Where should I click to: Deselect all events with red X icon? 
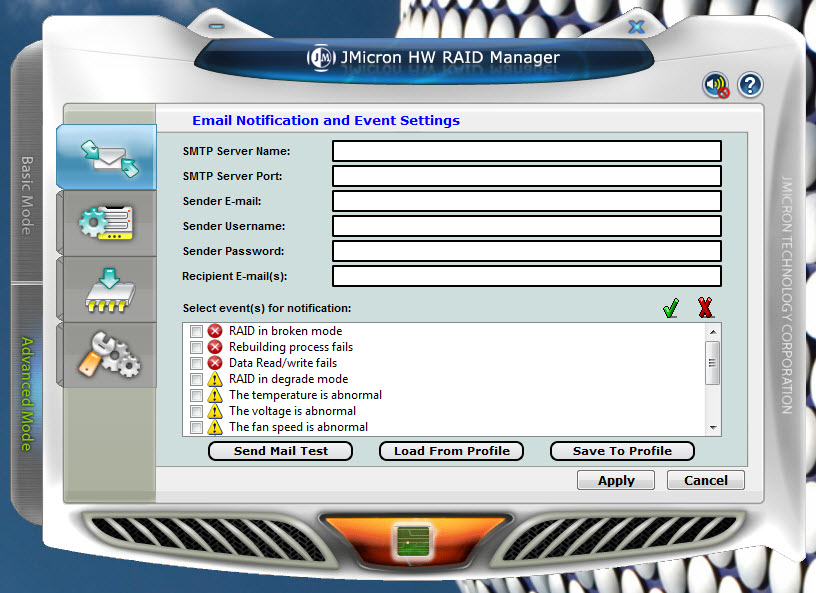coord(705,308)
